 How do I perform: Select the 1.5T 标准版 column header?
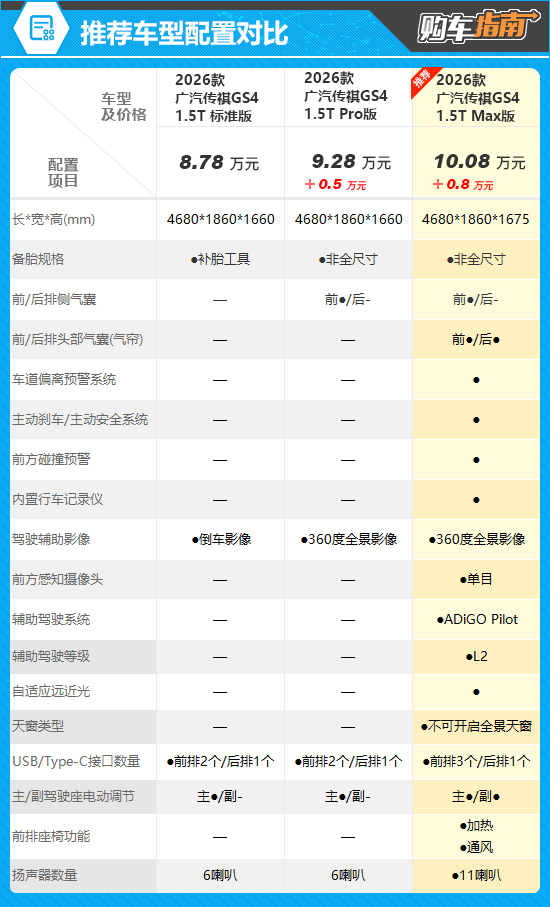pos(217,98)
